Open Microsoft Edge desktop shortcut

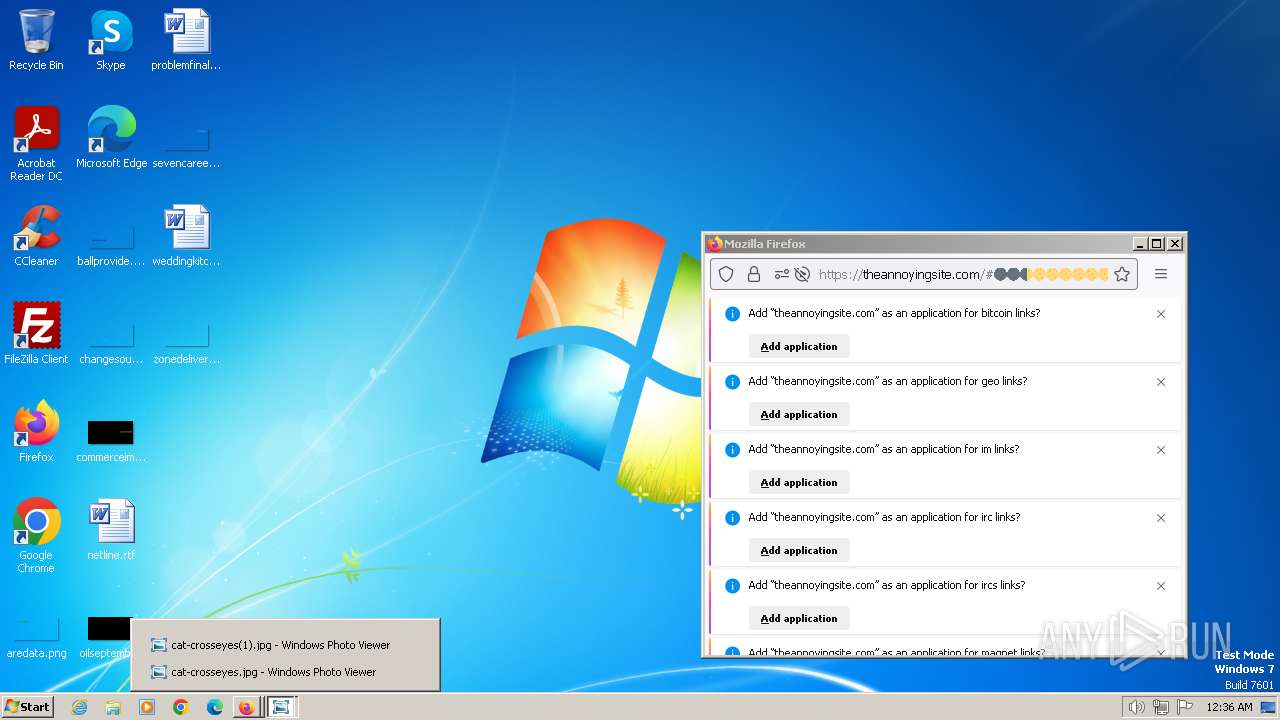pos(111,137)
